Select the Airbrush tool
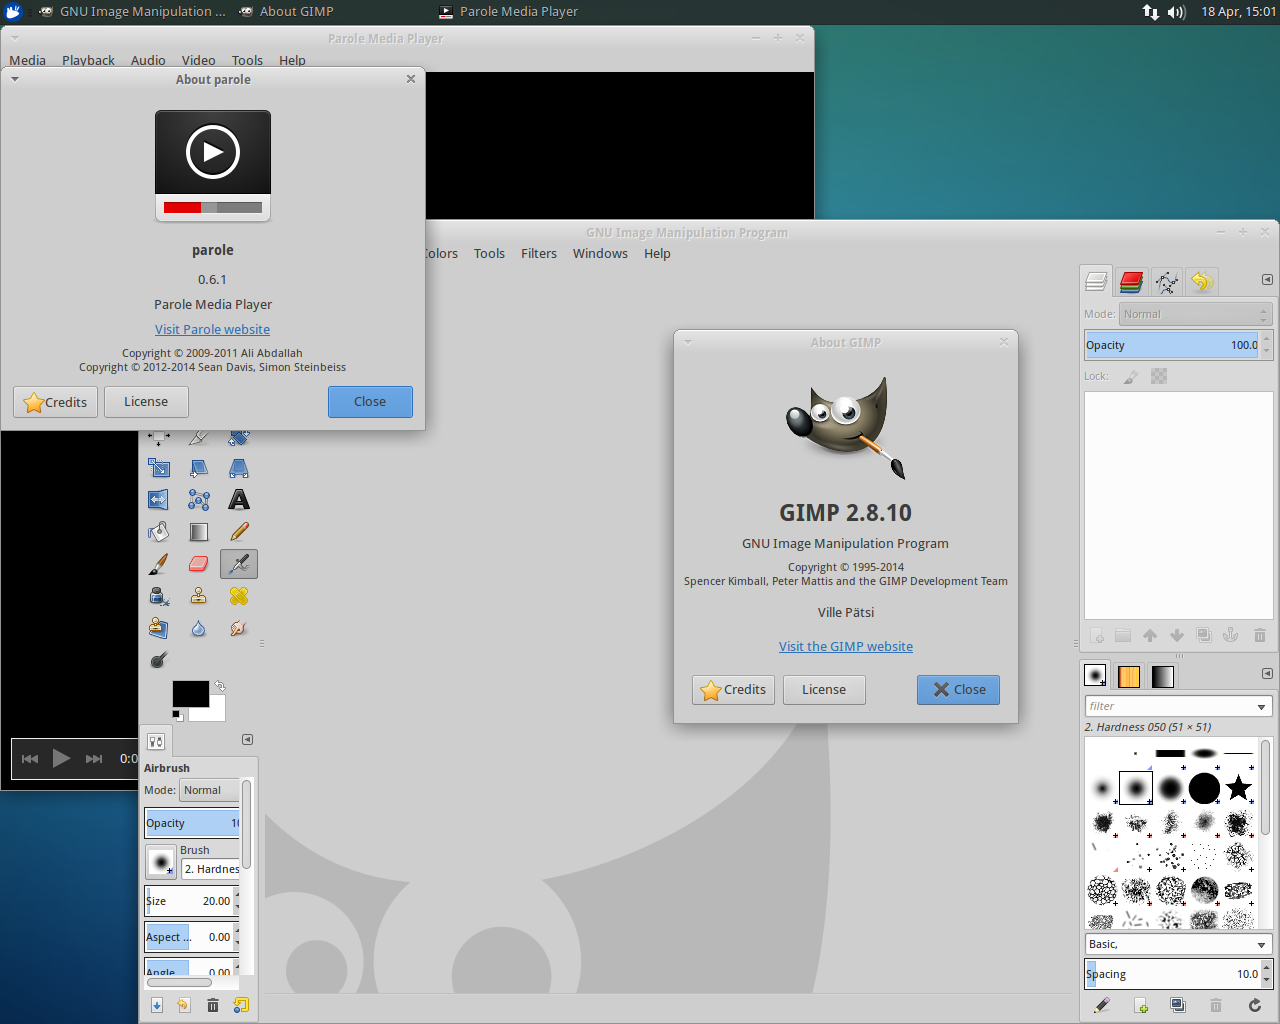The width and height of the screenshot is (1280, 1024). click(239, 564)
